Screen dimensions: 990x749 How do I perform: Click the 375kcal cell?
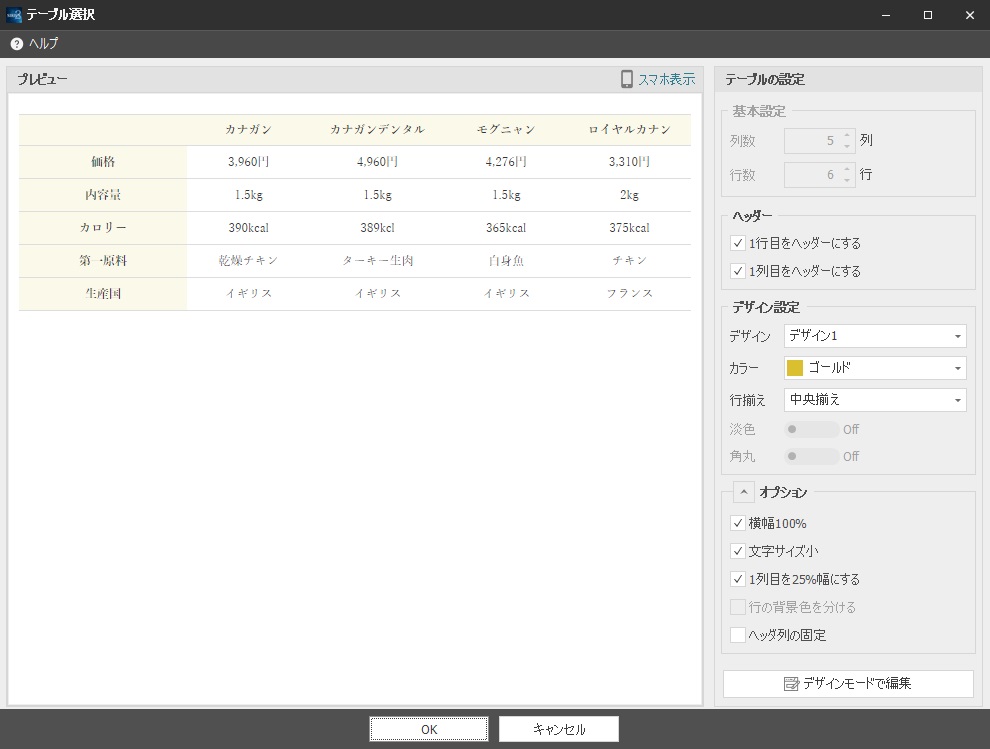point(629,227)
